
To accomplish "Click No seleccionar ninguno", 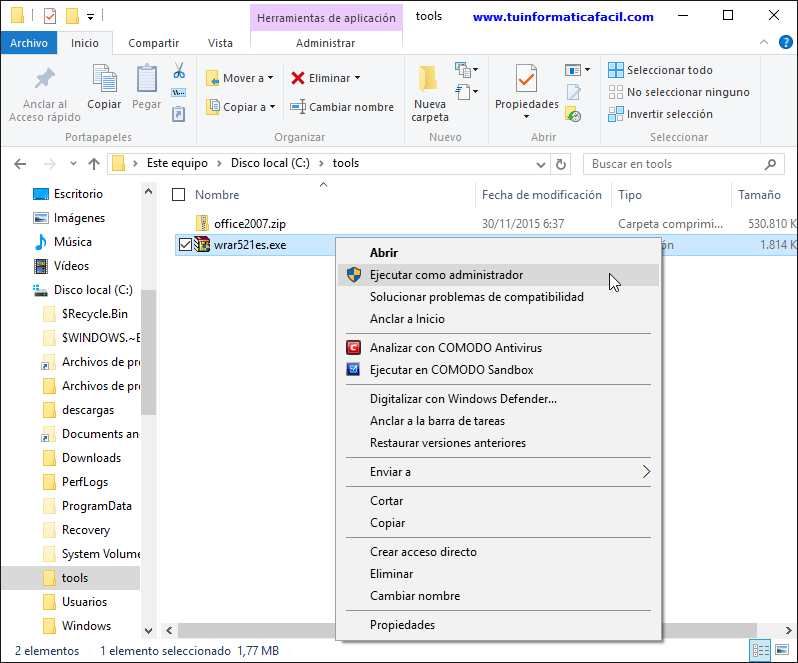I will (679, 92).
